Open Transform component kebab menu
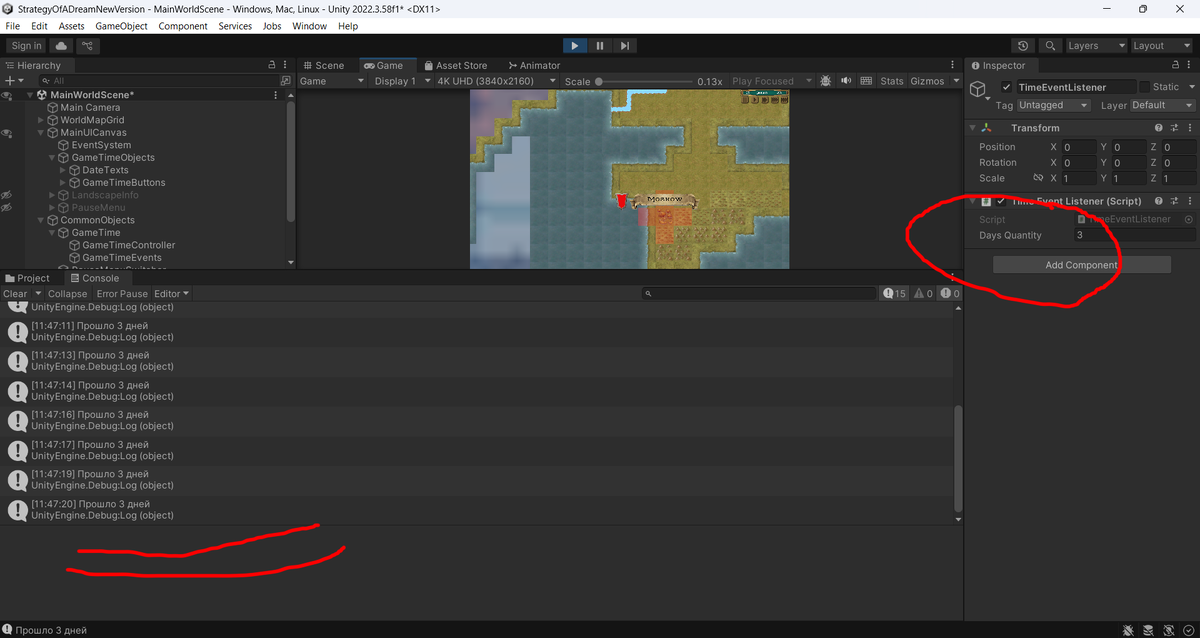Viewport: 1200px width, 638px height. point(1190,128)
